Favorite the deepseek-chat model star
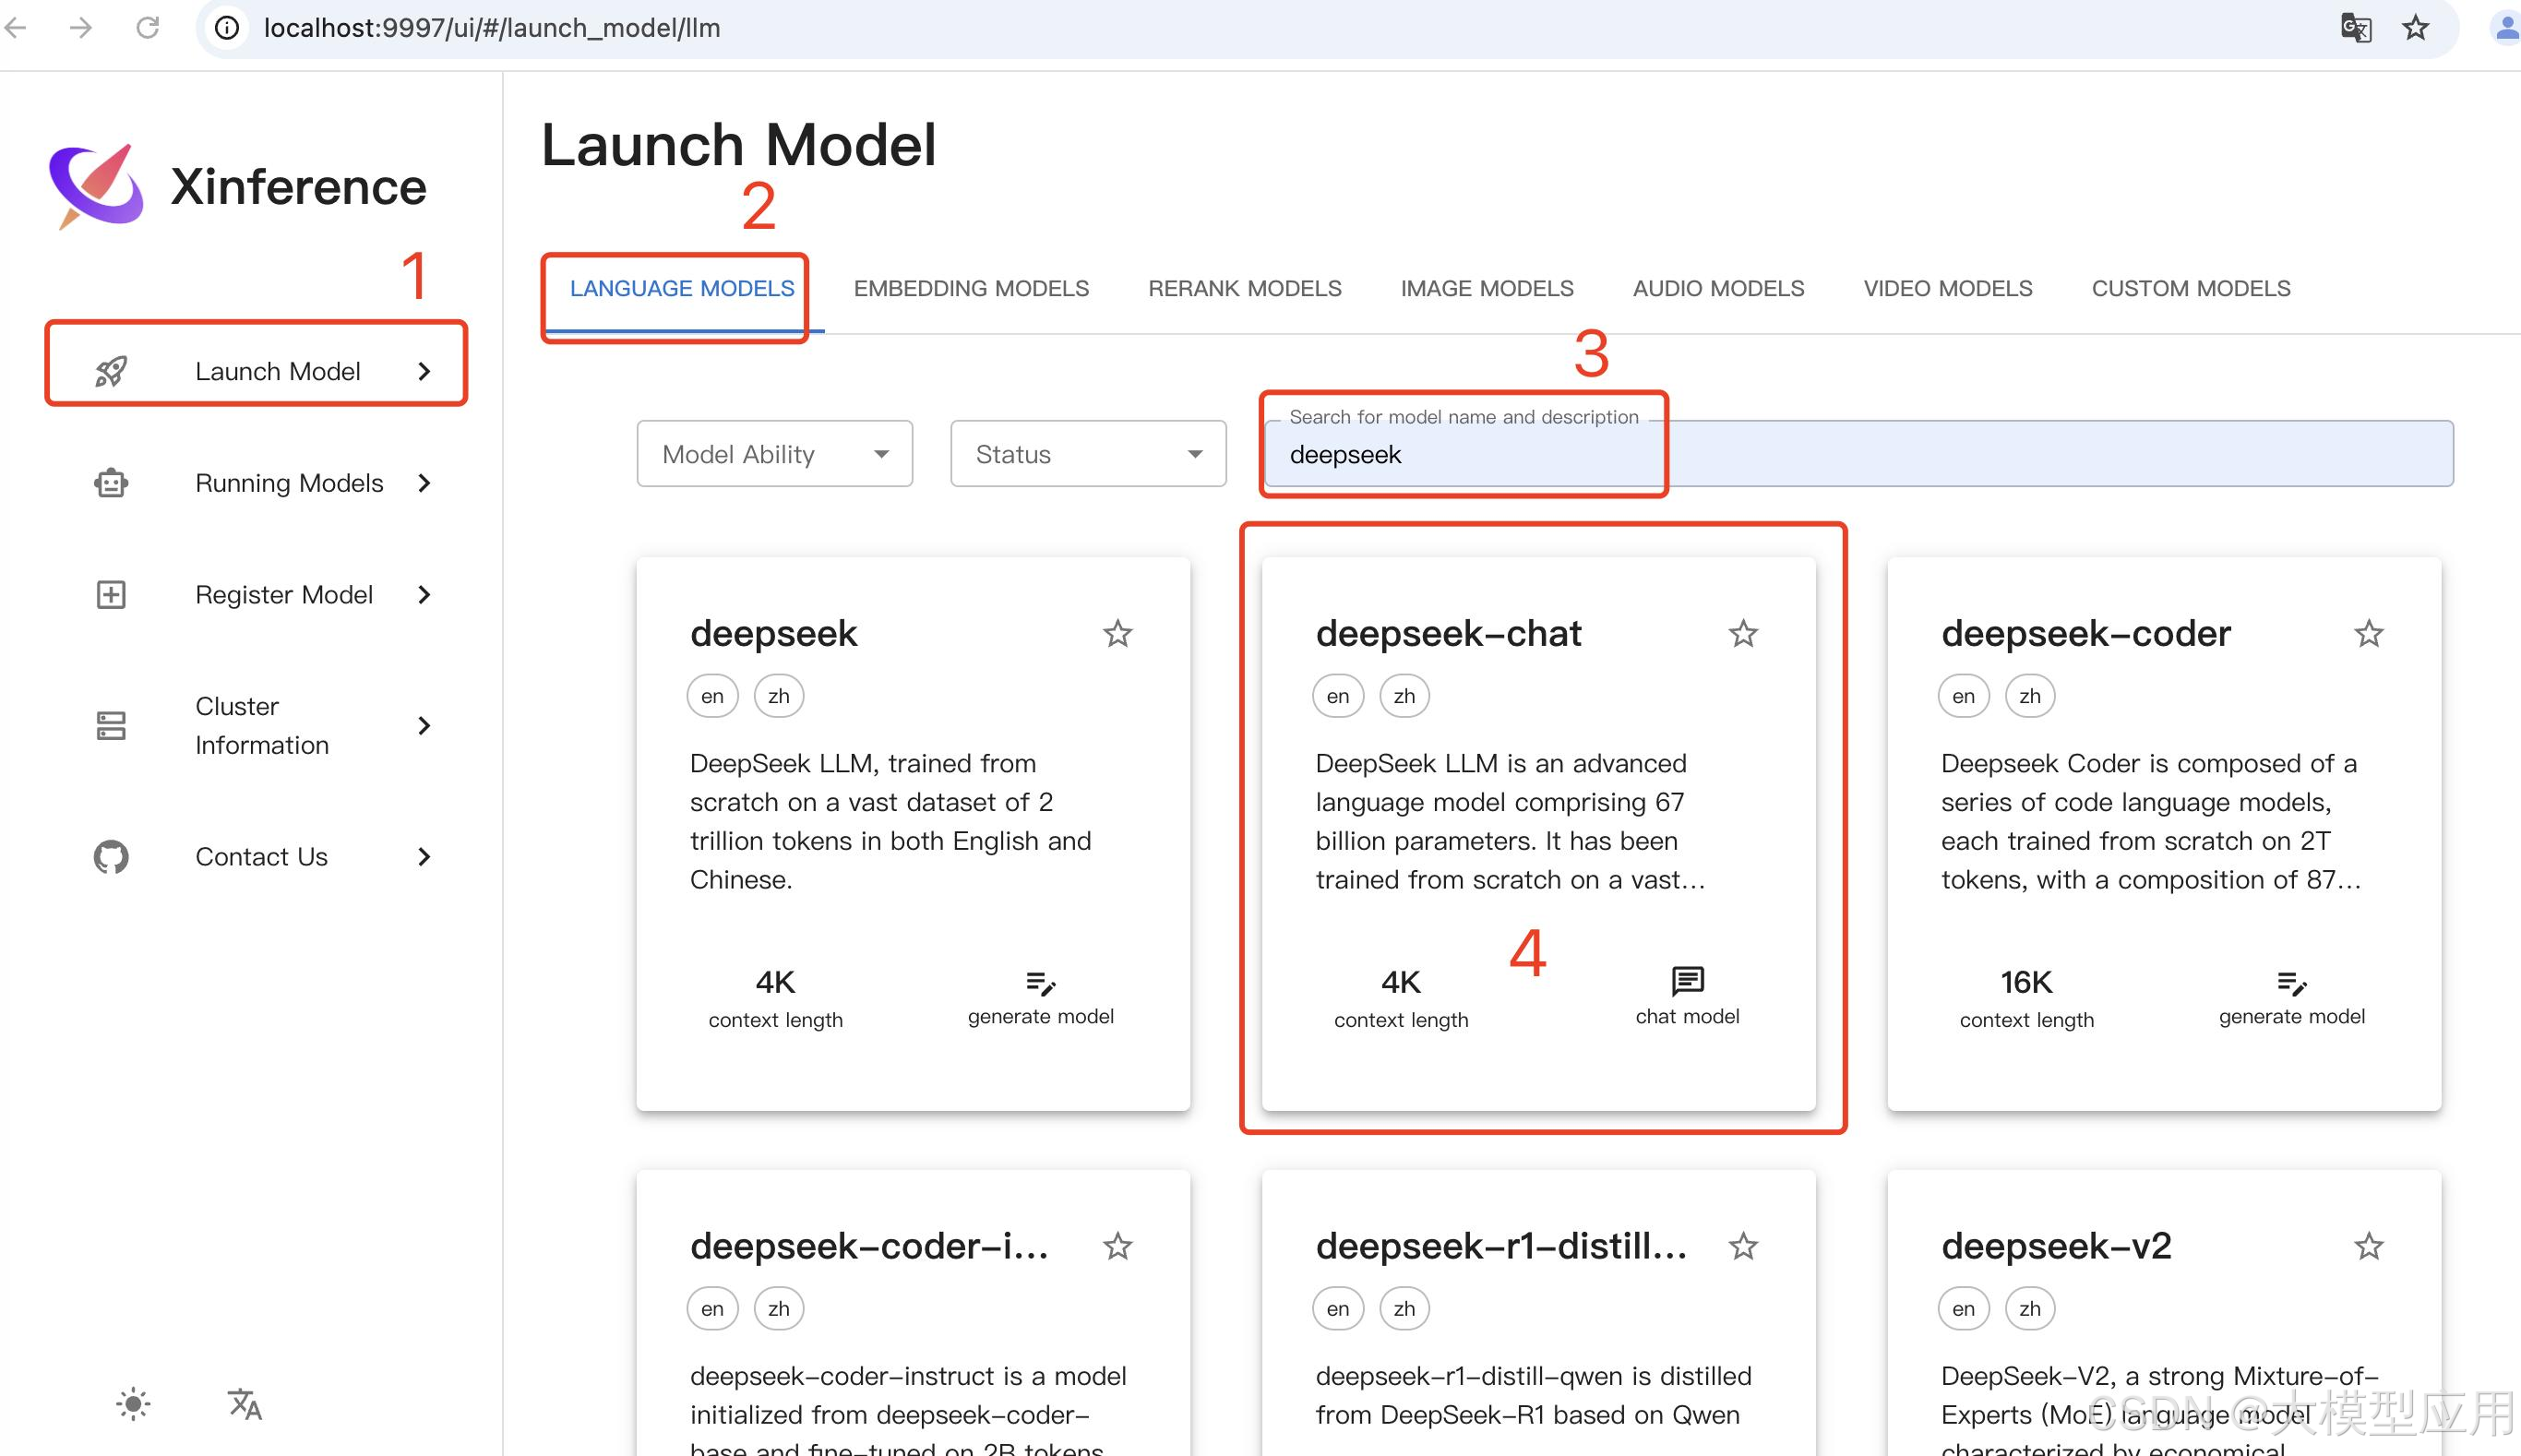Viewport: 2521px width, 1456px height. click(1743, 633)
